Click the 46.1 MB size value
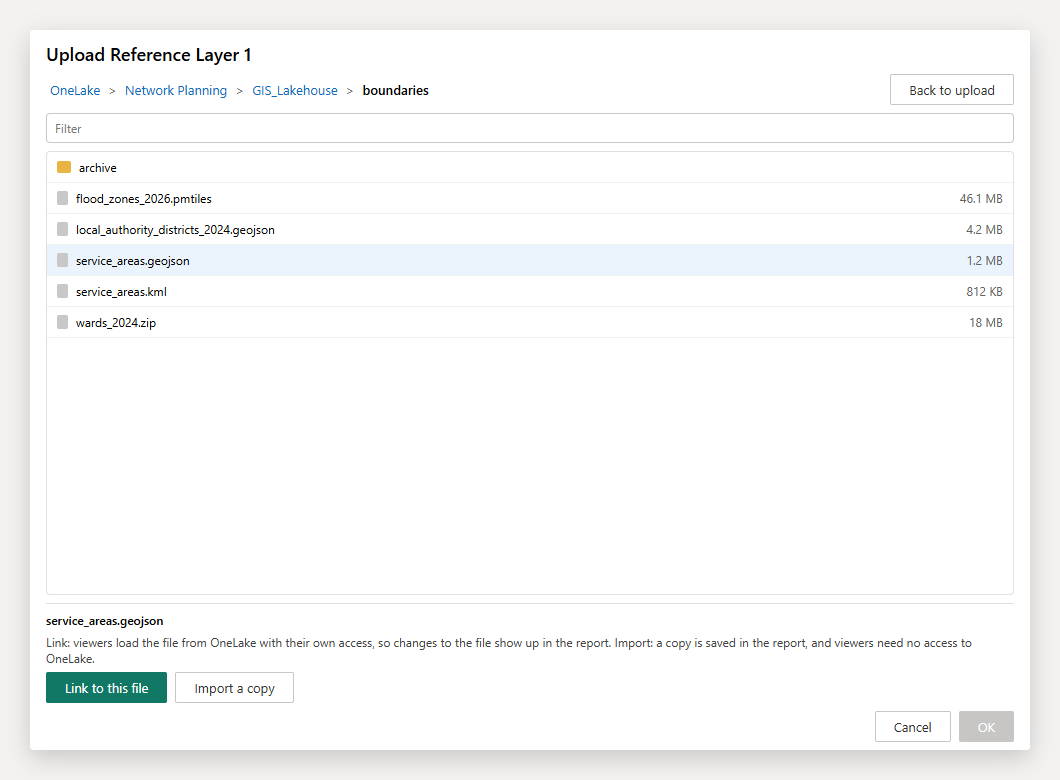 pyautogui.click(x=981, y=199)
